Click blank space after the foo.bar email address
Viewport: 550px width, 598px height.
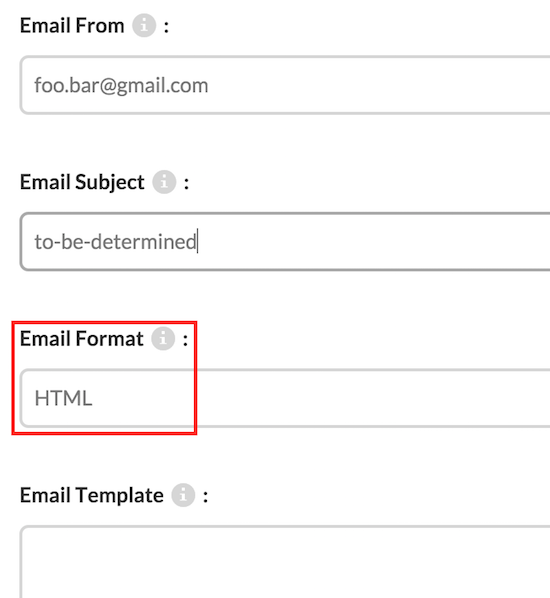378,85
